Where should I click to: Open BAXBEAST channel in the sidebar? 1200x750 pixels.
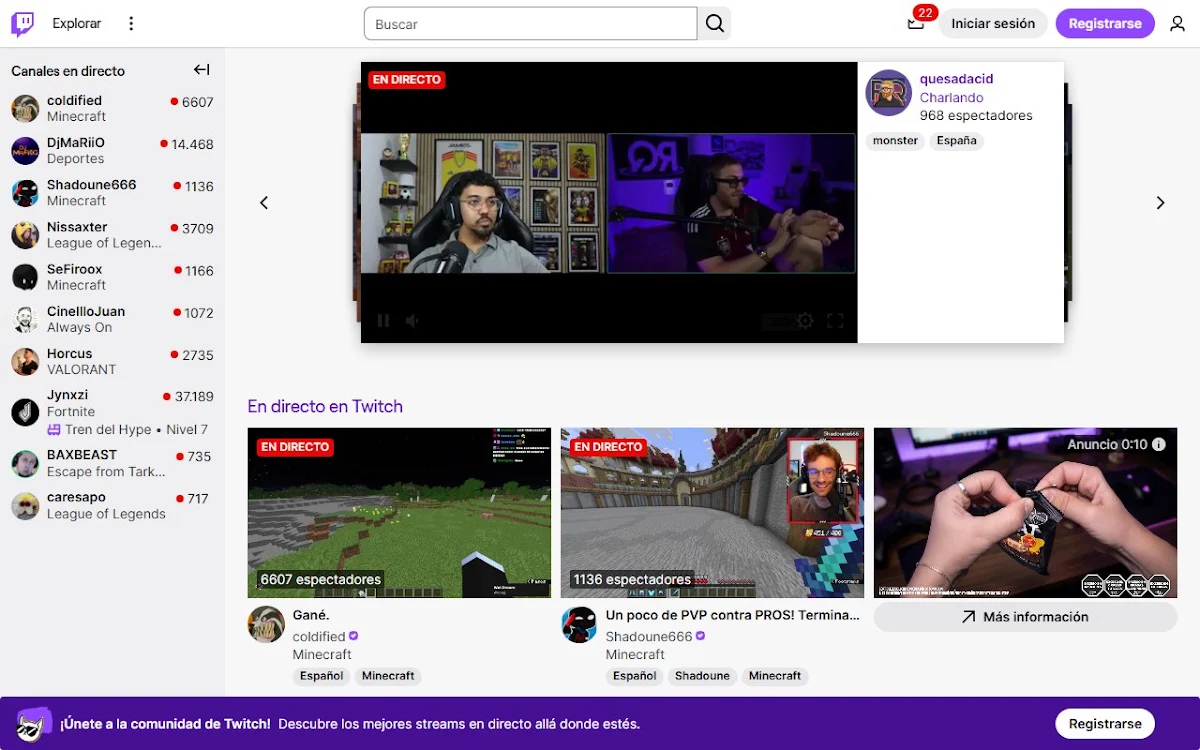(112, 463)
